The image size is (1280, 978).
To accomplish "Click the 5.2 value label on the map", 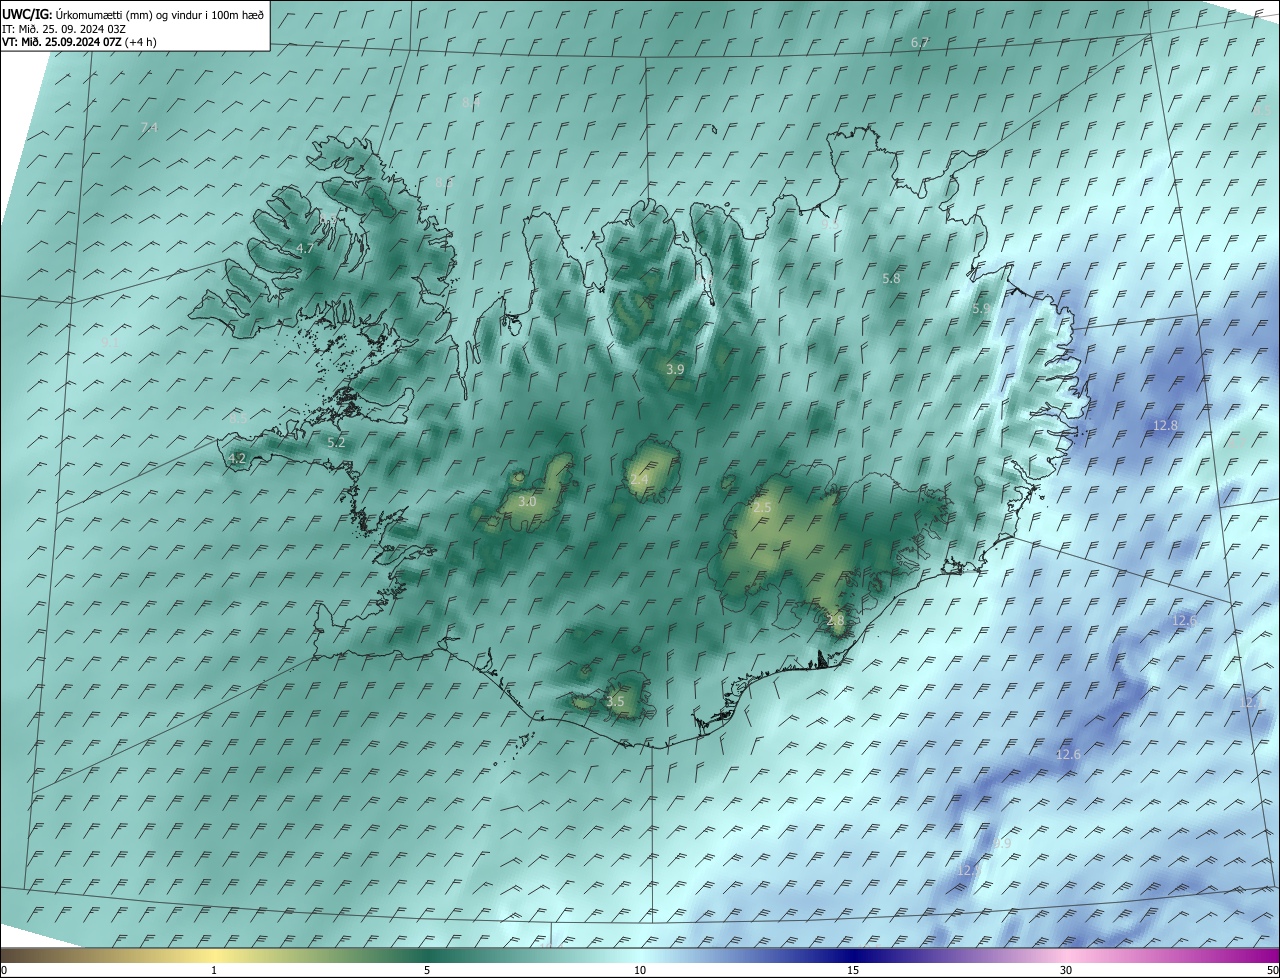I will click(x=336, y=442).
